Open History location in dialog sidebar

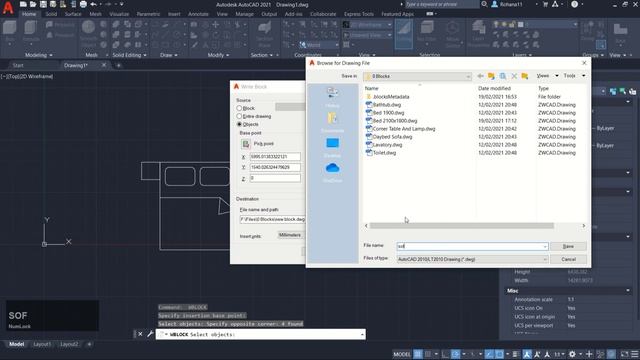(332, 96)
